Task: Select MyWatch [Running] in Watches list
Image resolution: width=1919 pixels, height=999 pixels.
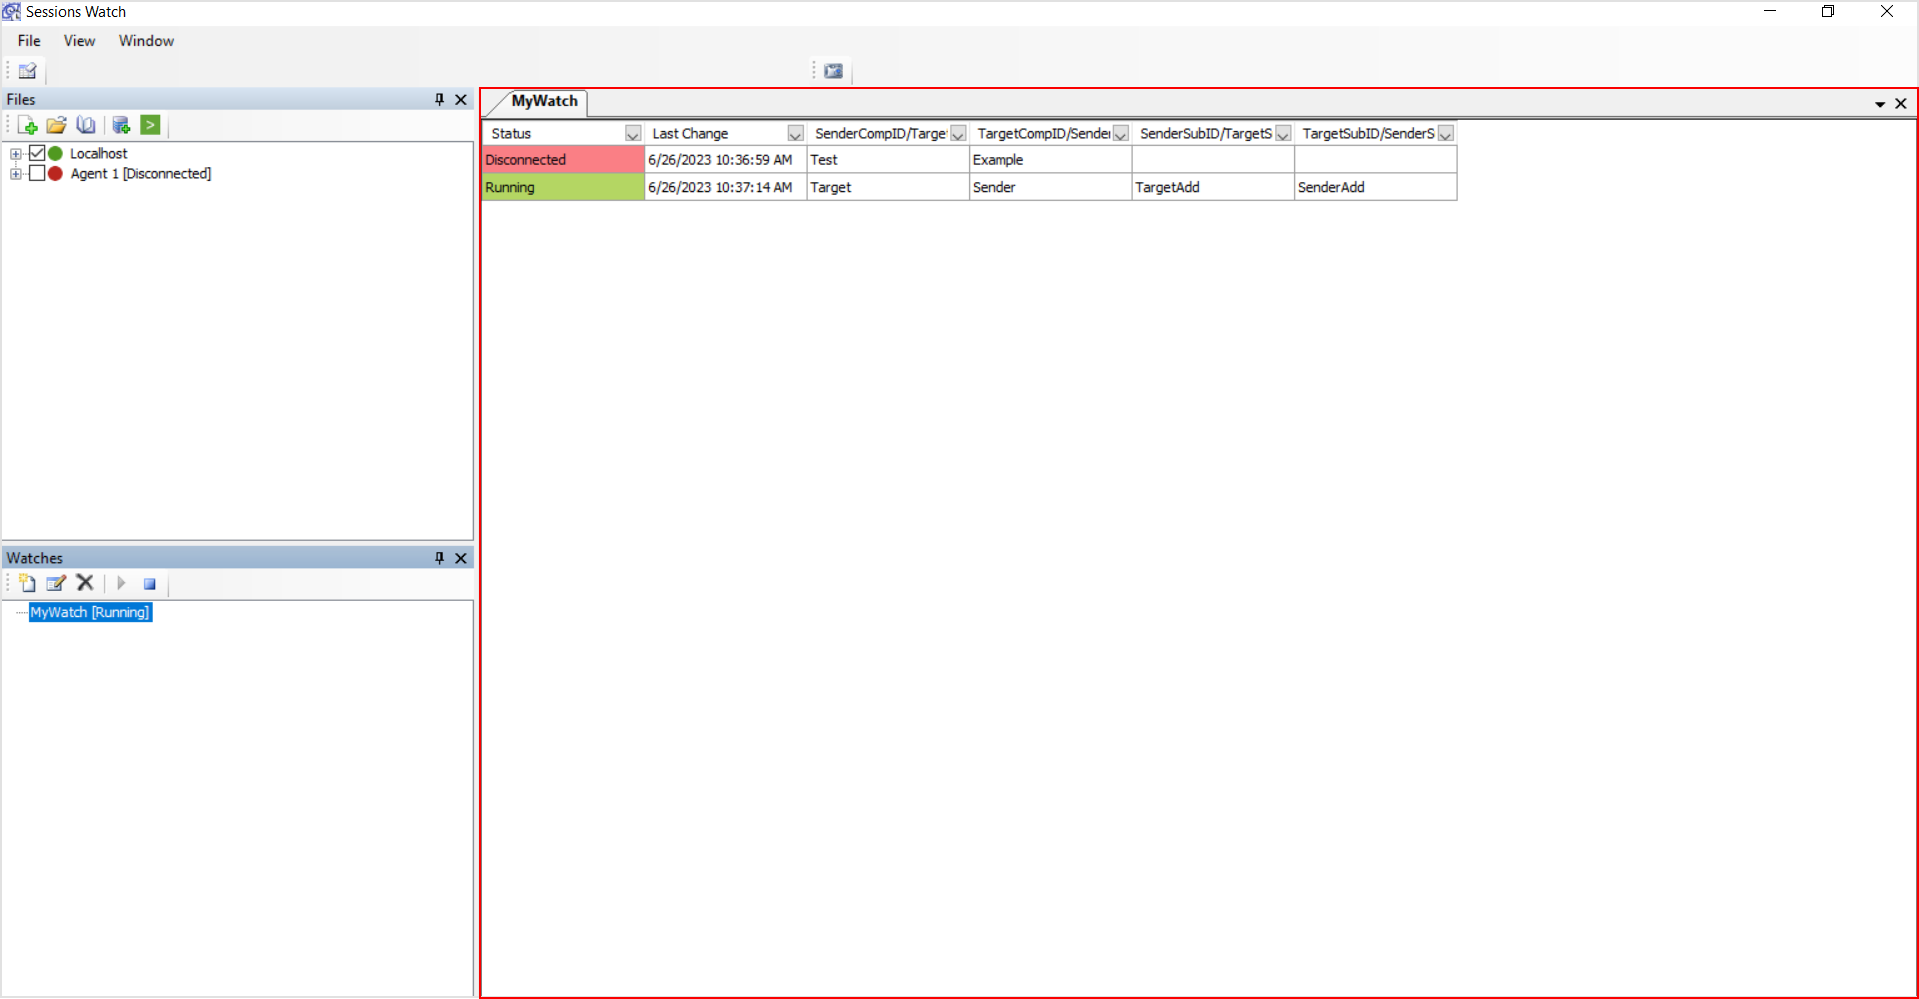Action: [x=90, y=612]
